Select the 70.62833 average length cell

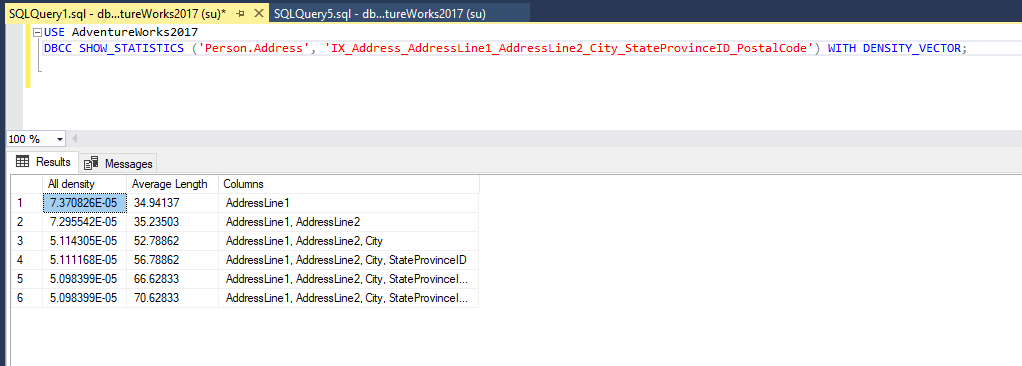click(172, 298)
